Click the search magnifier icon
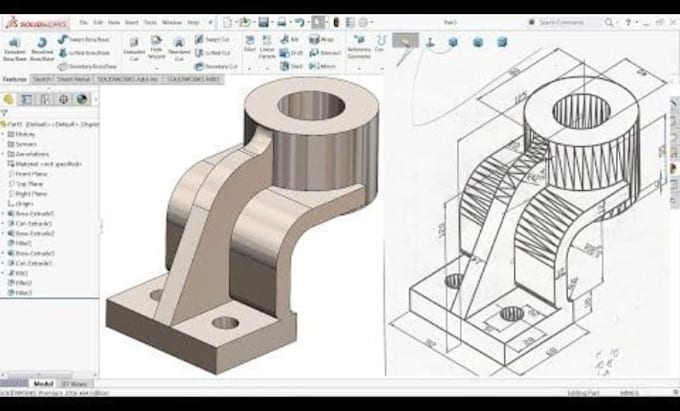 [609, 22]
